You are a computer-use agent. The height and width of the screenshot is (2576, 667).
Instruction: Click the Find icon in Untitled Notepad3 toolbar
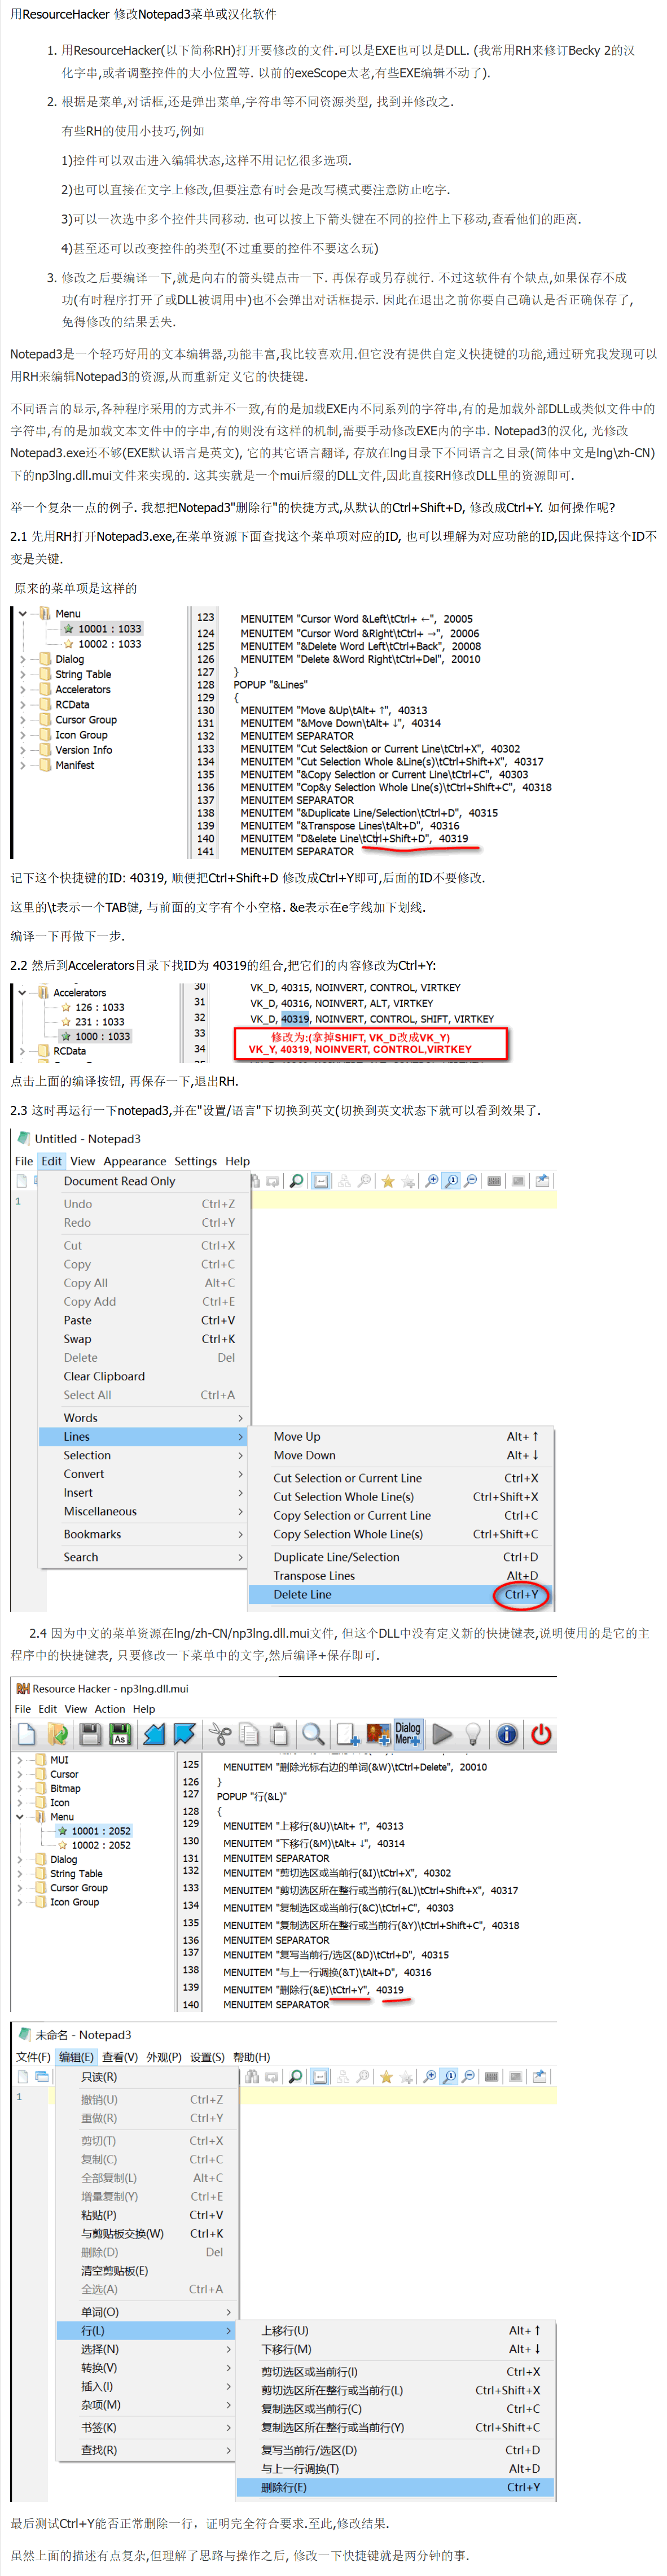point(296,1181)
